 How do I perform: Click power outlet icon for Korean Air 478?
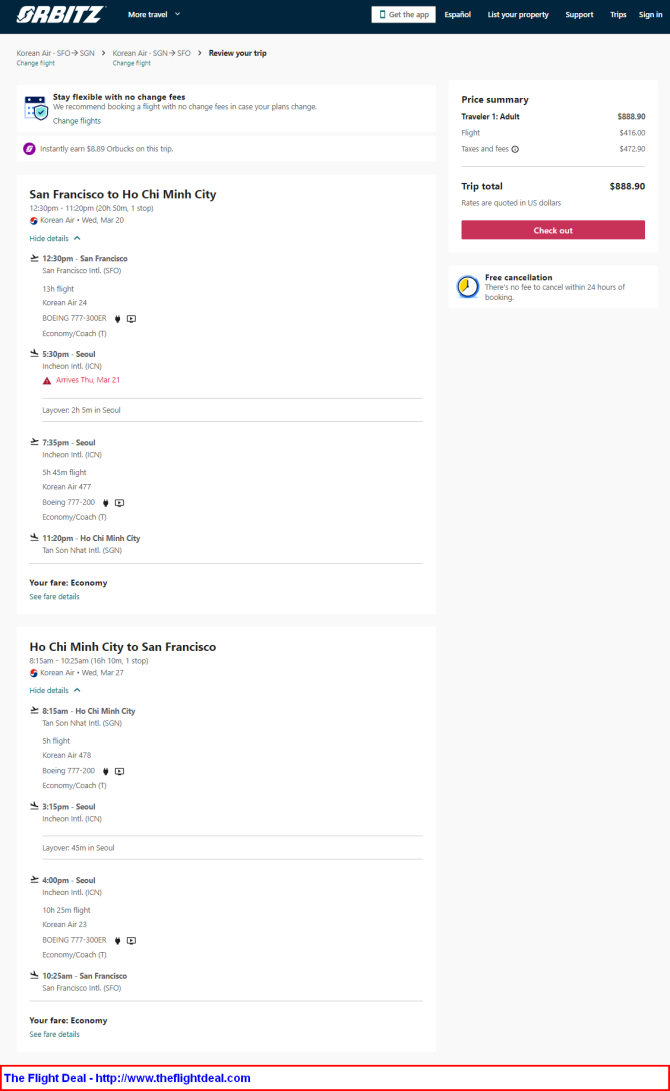(106, 771)
